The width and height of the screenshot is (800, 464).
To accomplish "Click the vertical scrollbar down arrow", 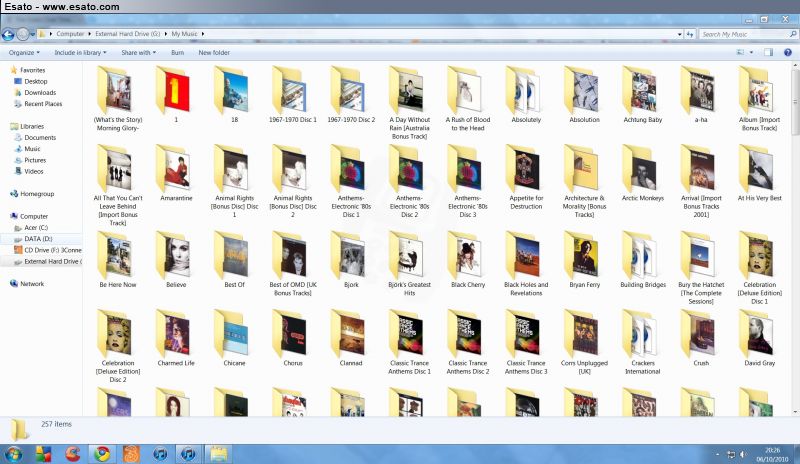I will [x=795, y=411].
